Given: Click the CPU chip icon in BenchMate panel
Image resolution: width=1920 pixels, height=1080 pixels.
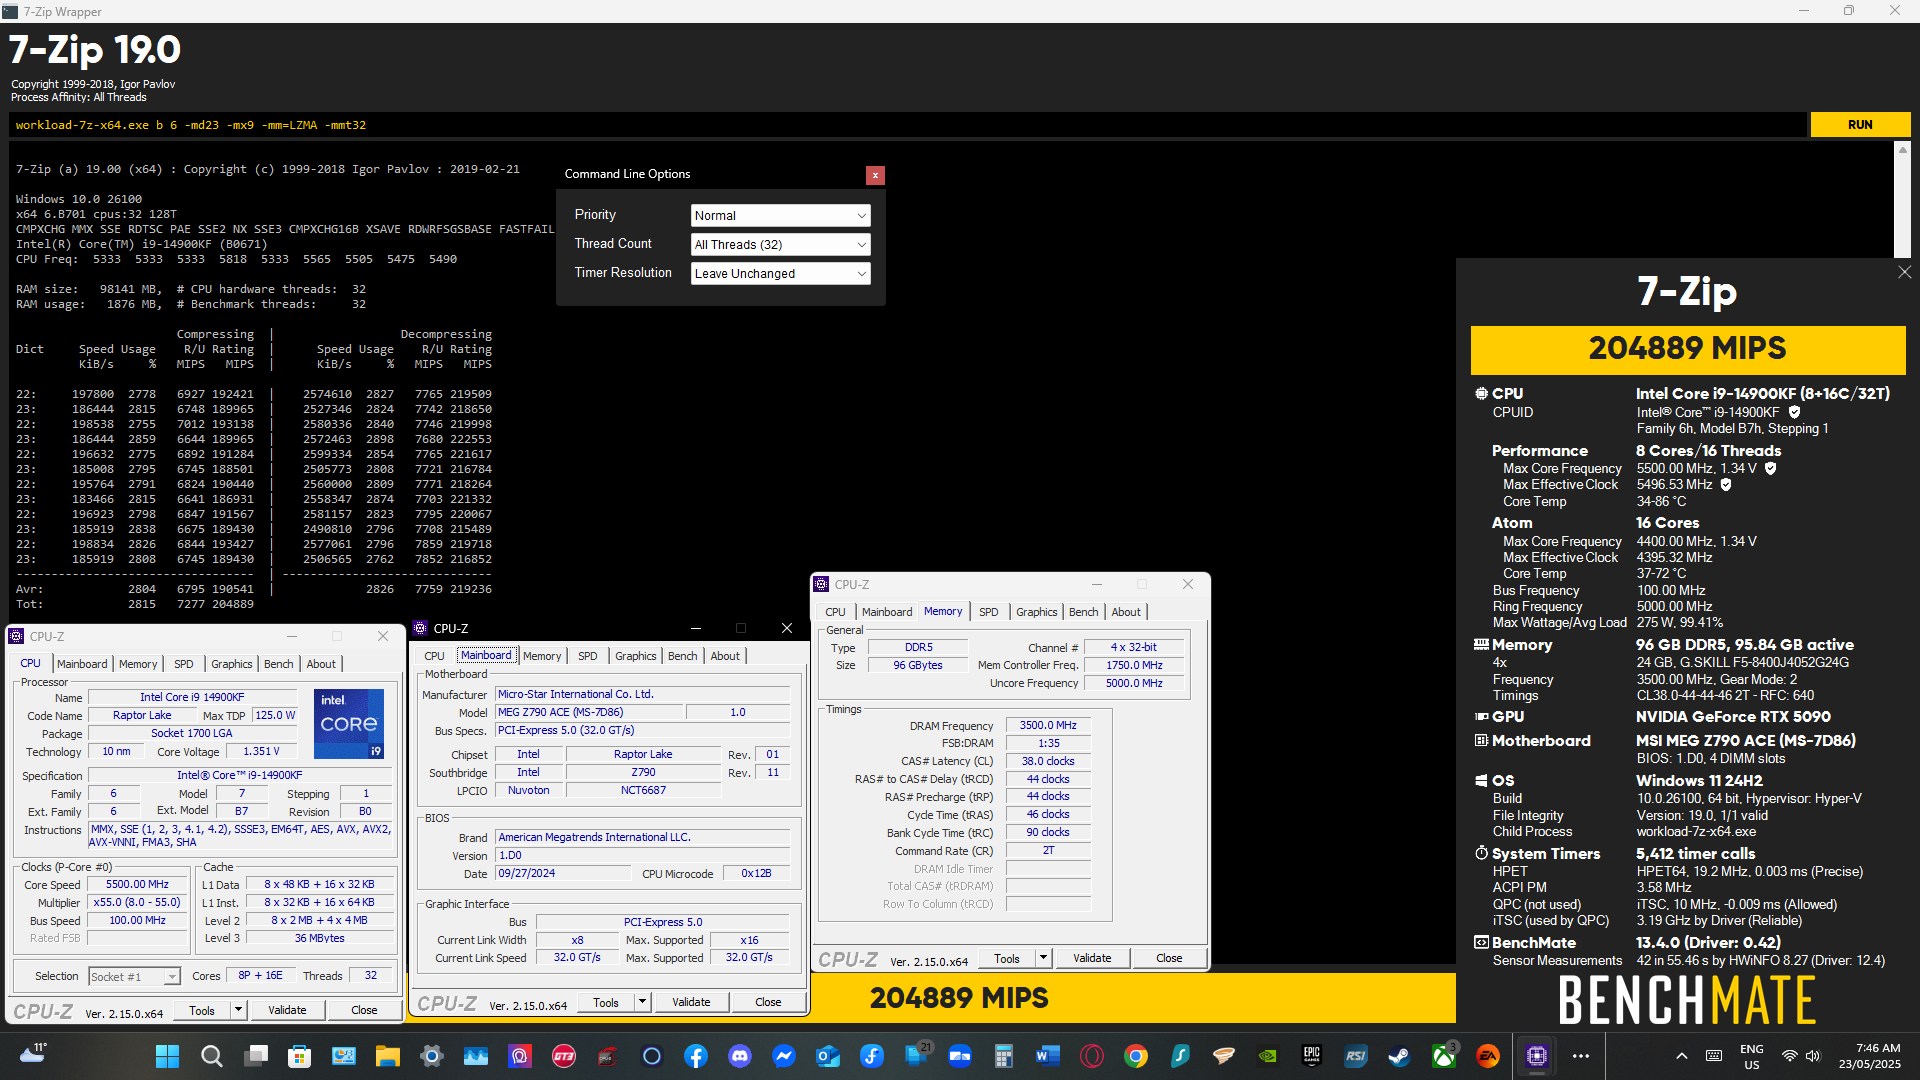Looking at the screenshot, I should [1481, 394].
